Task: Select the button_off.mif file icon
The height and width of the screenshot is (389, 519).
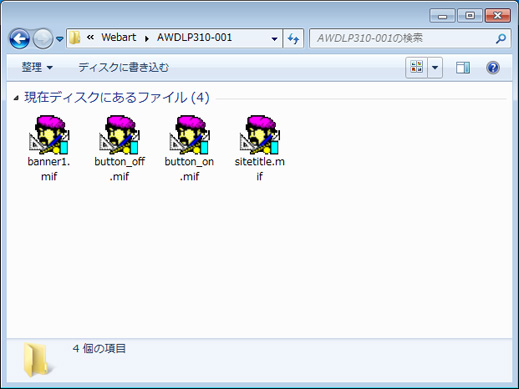Action: click(119, 135)
